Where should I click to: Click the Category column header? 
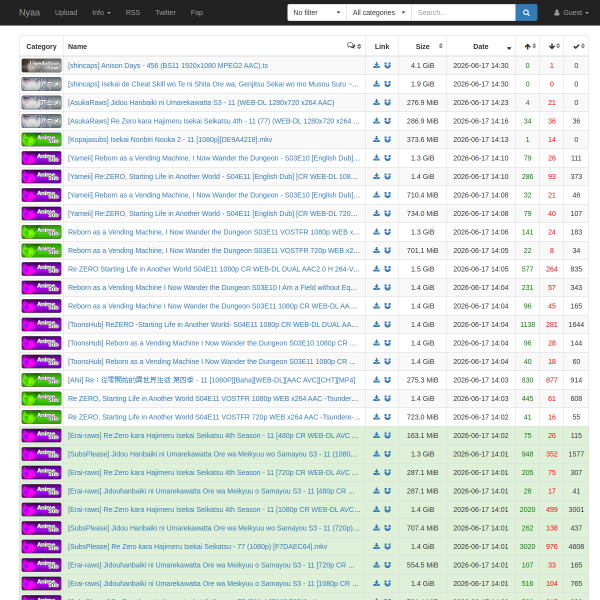(41, 46)
